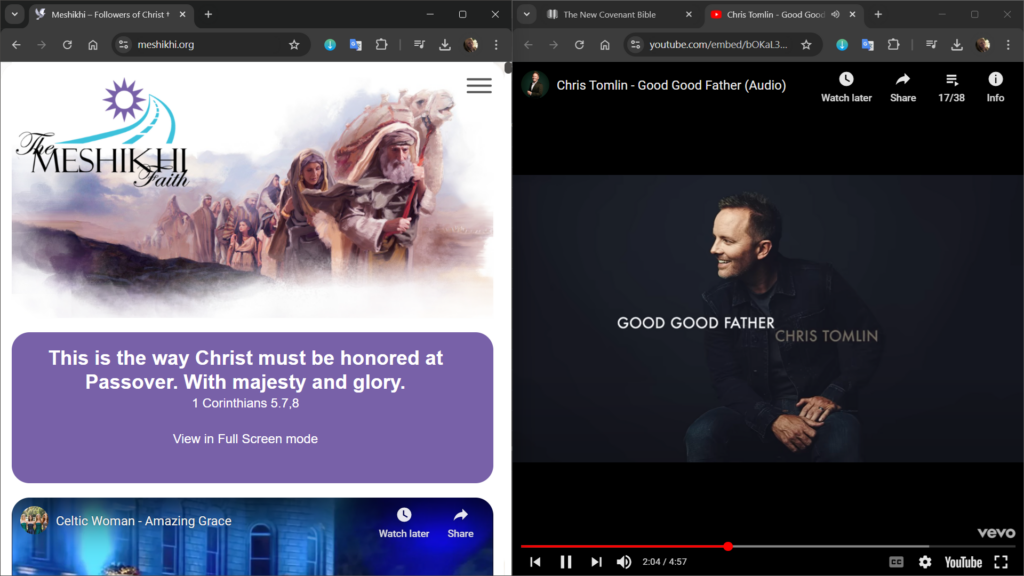Share the Celtic Woman video

pos(460,523)
